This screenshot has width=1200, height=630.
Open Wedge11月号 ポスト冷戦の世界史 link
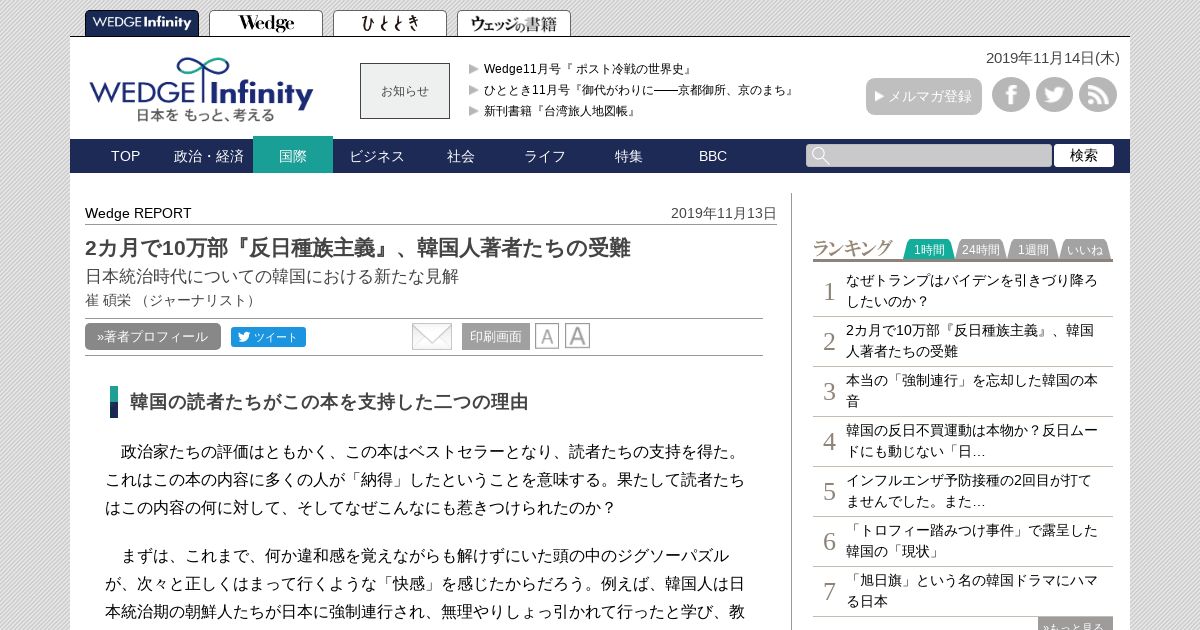pos(588,69)
